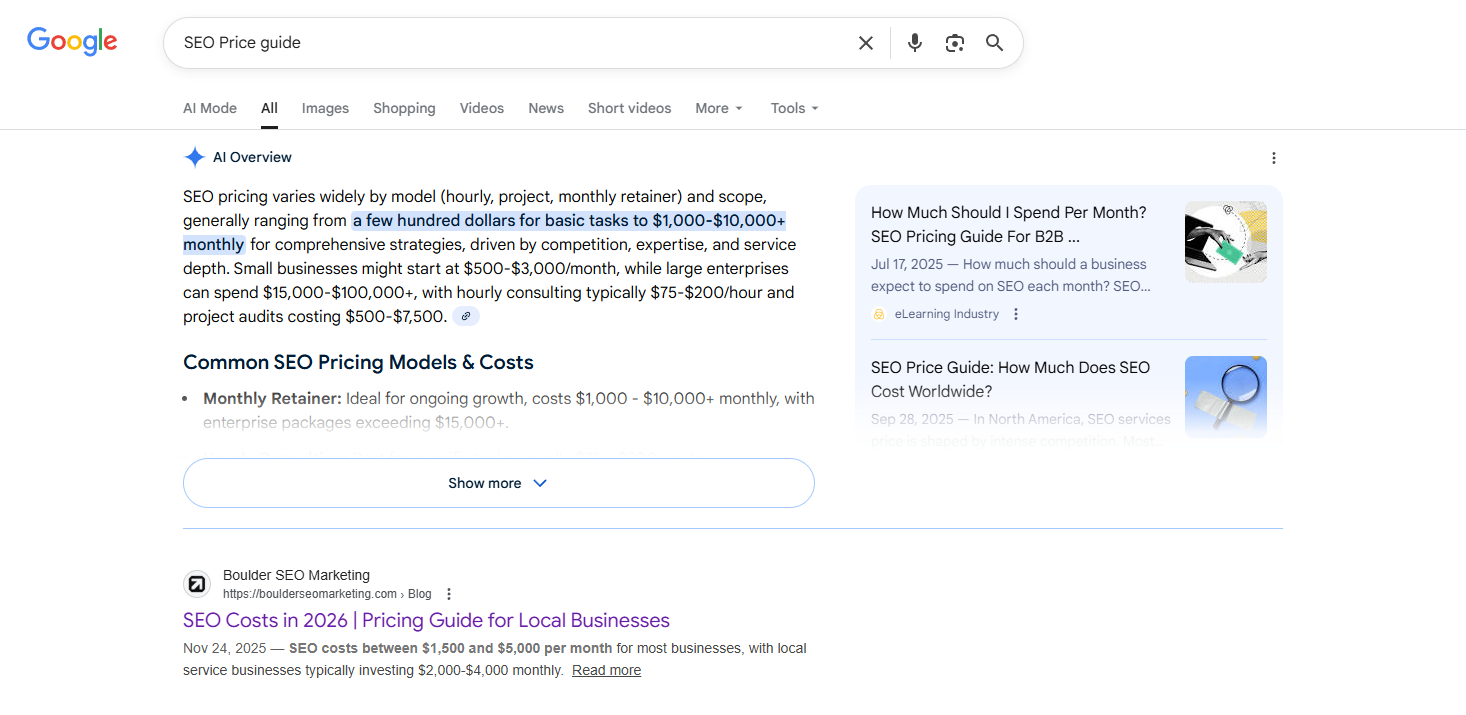Open result options next to the Blog breadcrumb
This screenshot has width=1466, height=715.
(448, 593)
